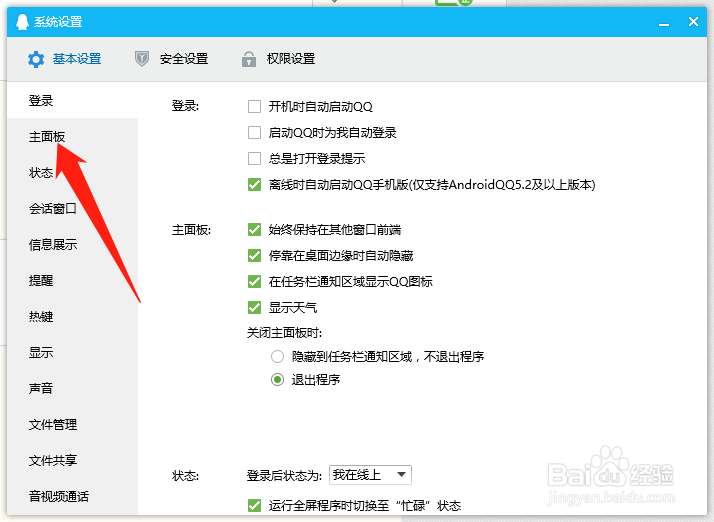Image resolution: width=714 pixels, height=522 pixels.
Task: Select 隐藏到任务栏通知区域，不退出程序 radio
Action: click(x=277, y=356)
